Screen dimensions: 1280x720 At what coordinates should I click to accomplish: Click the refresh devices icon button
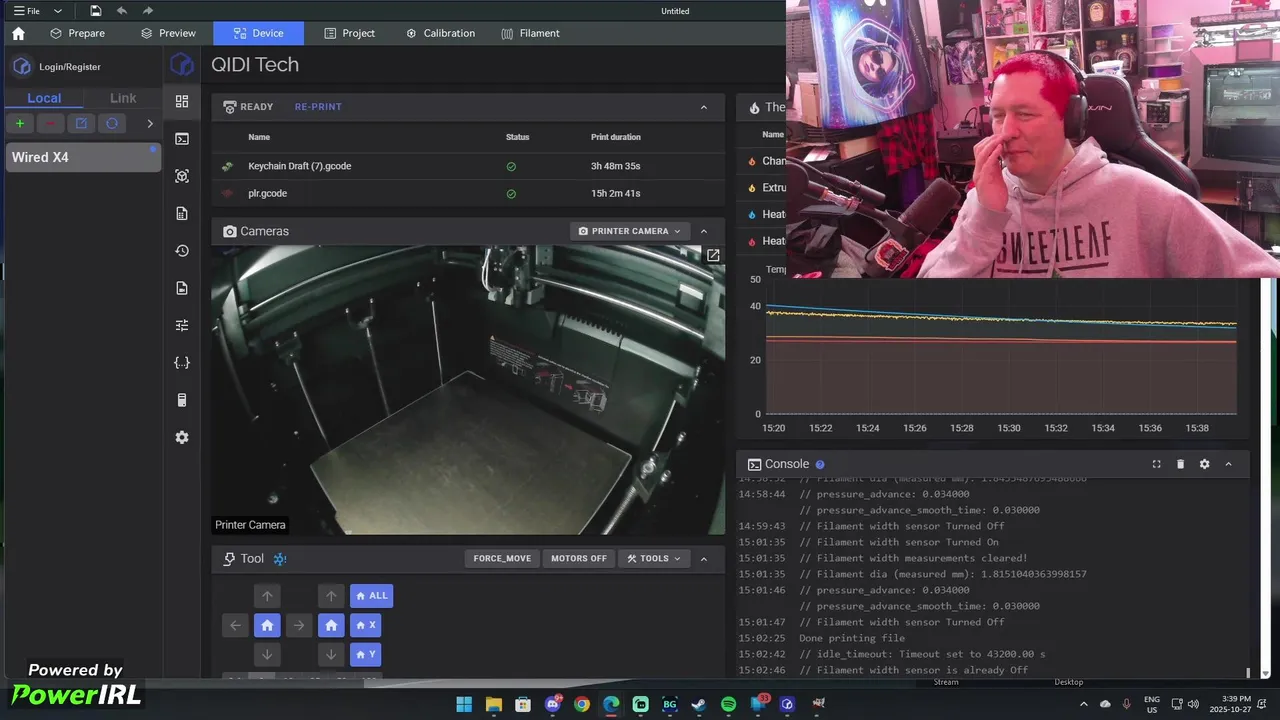tap(112, 123)
